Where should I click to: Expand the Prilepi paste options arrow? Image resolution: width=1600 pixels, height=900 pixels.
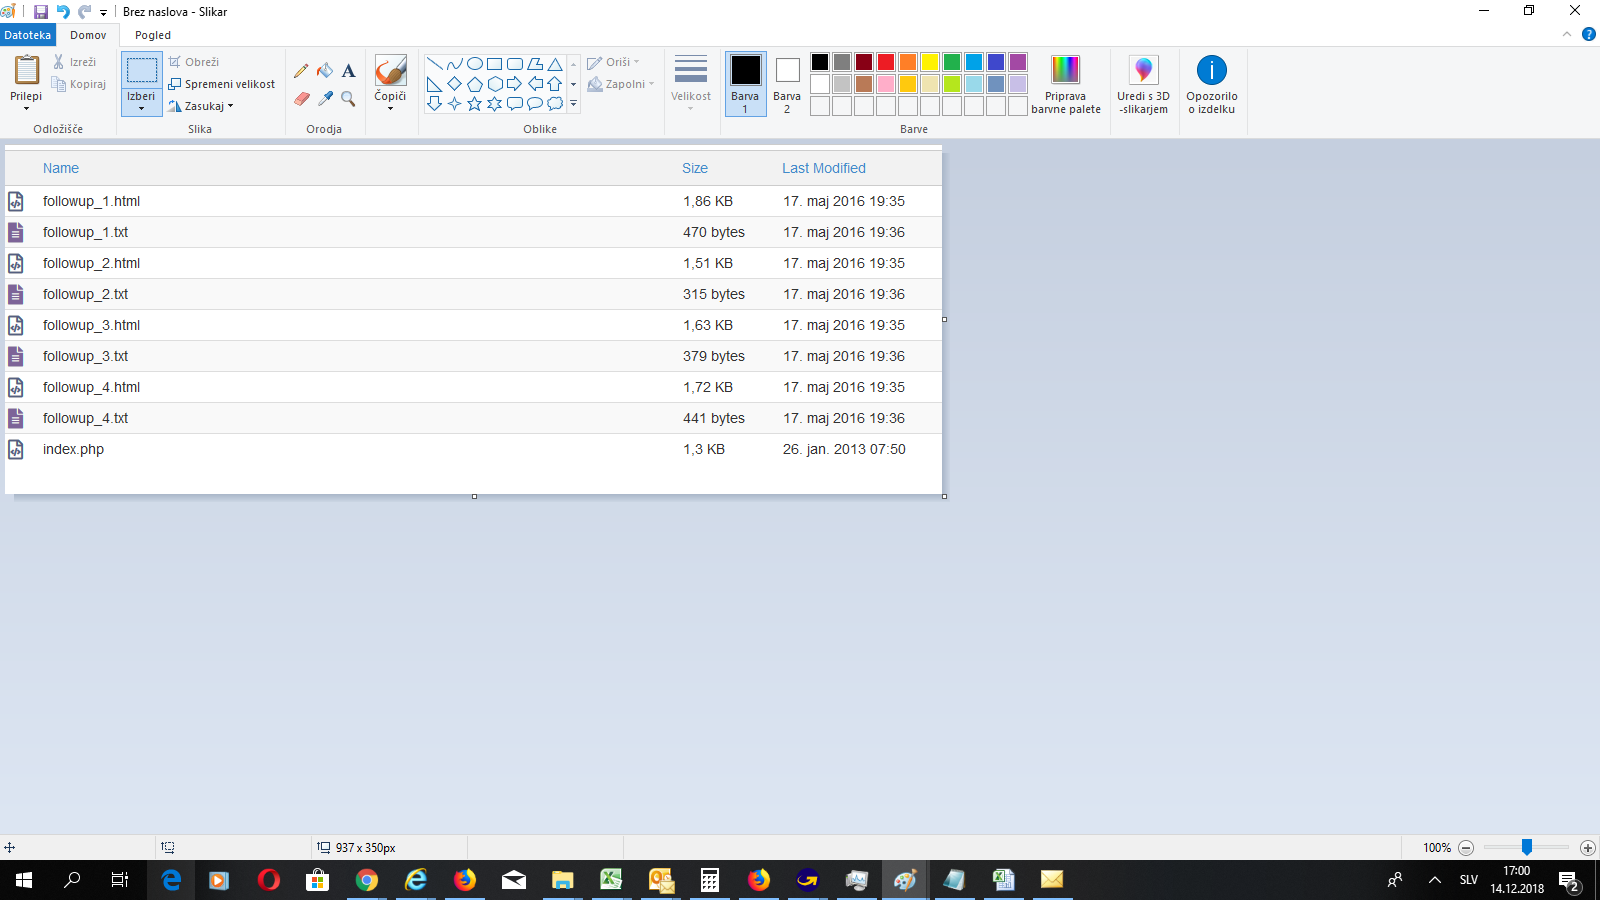point(26,107)
